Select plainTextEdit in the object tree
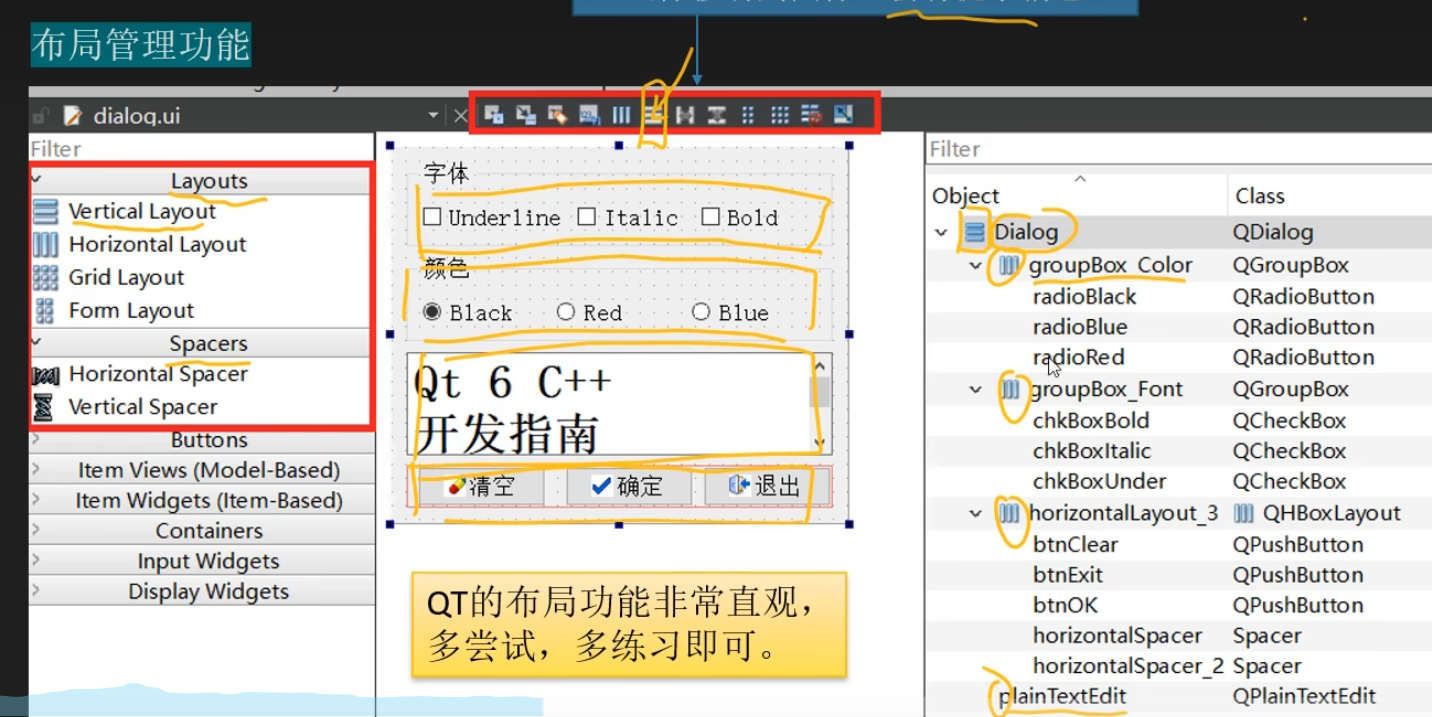The image size is (1432, 717). pos(1062,697)
